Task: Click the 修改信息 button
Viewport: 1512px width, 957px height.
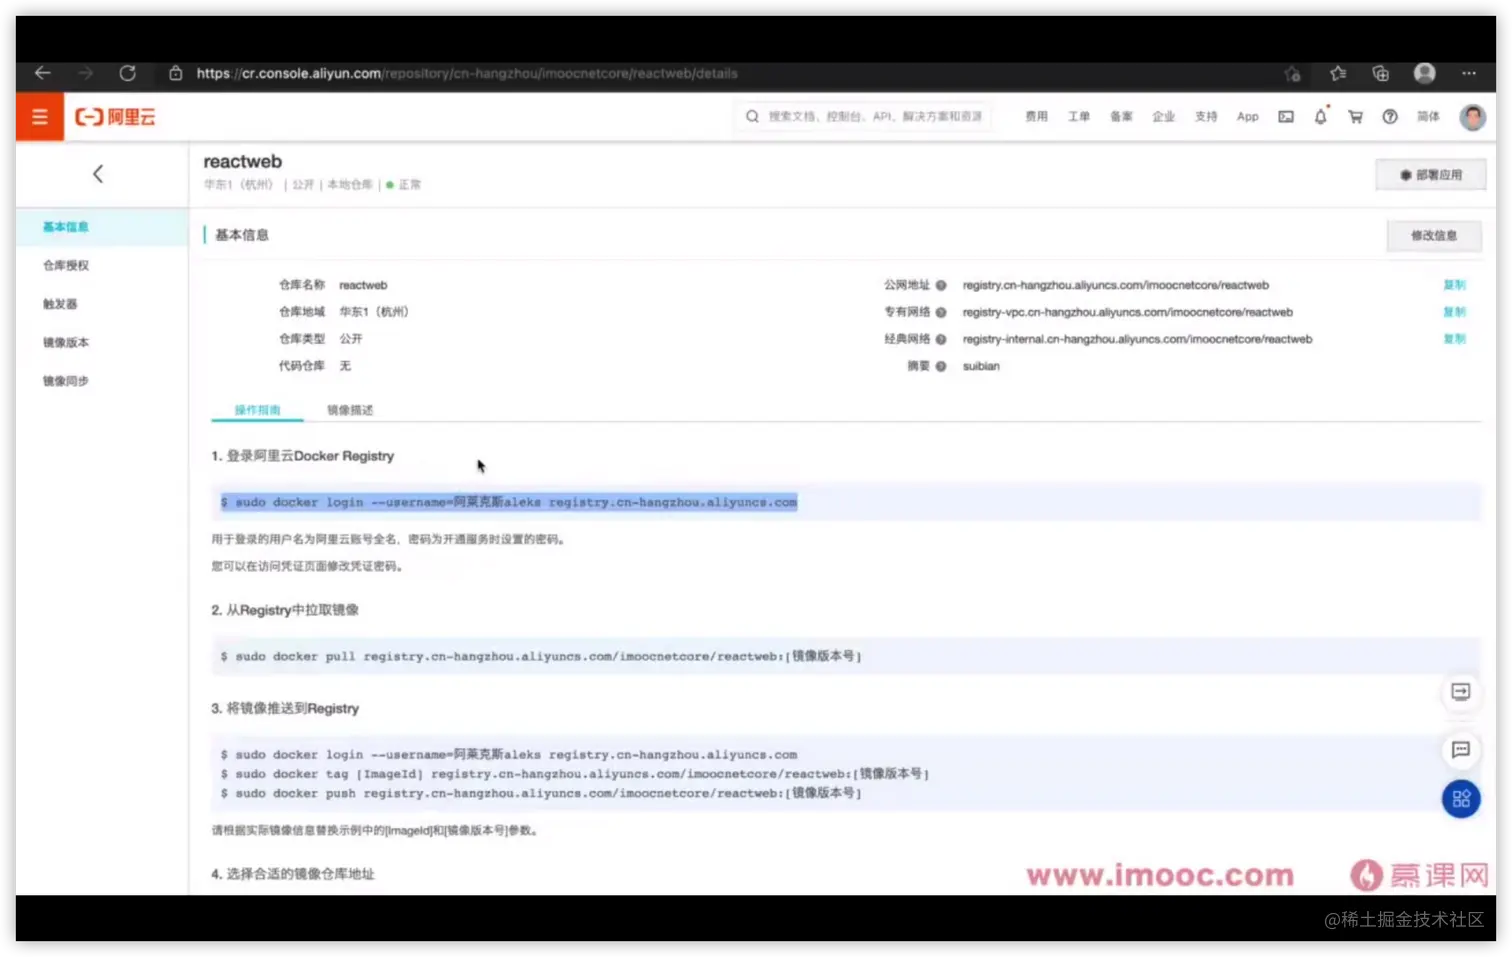Action: click(x=1434, y=236)
